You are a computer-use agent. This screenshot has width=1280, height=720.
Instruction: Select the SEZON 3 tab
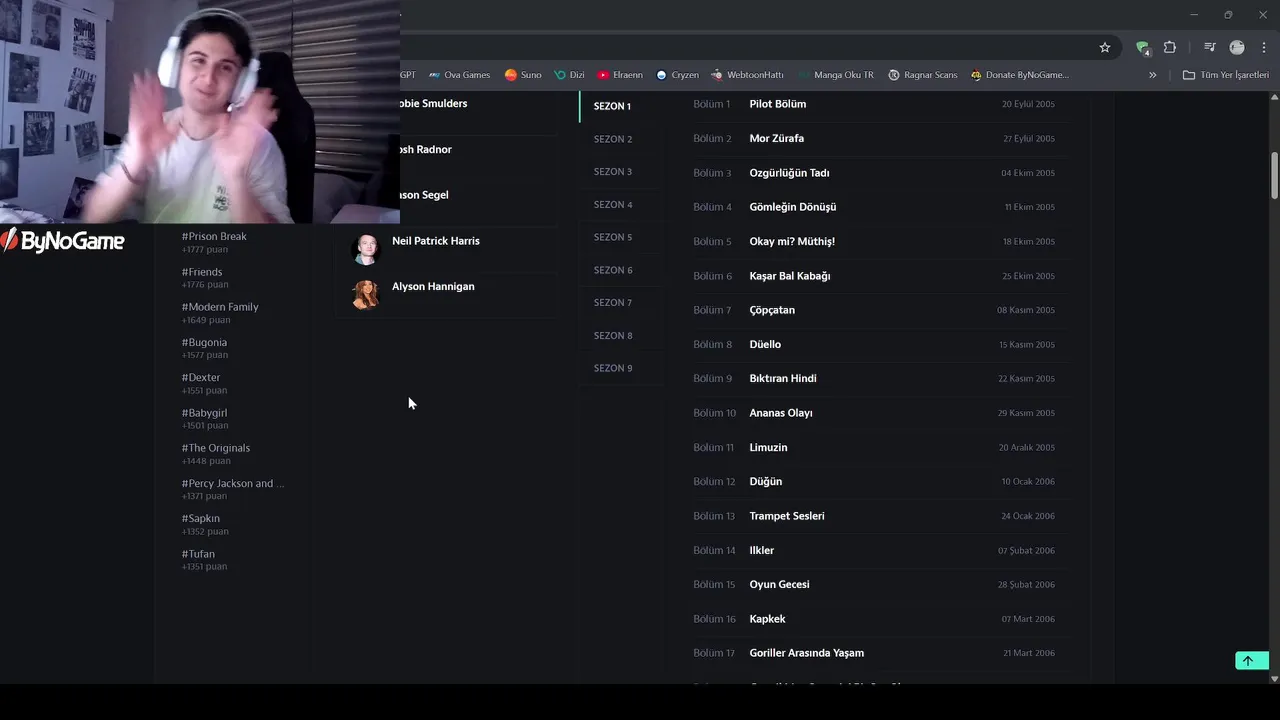[x=613, y=172]
